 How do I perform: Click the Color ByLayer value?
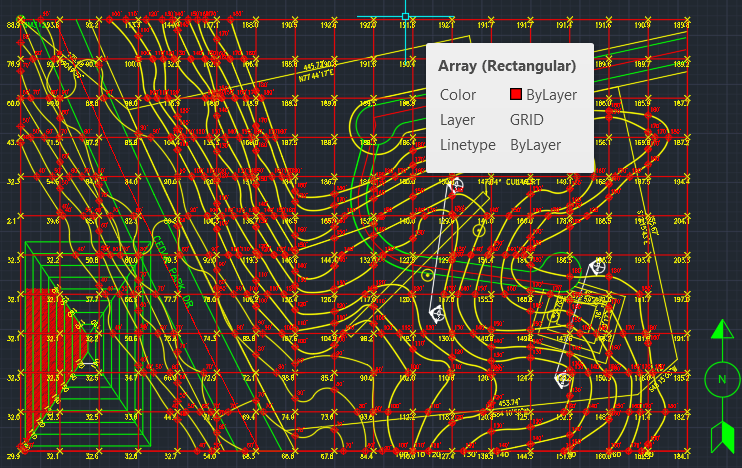tap(551, 95)
